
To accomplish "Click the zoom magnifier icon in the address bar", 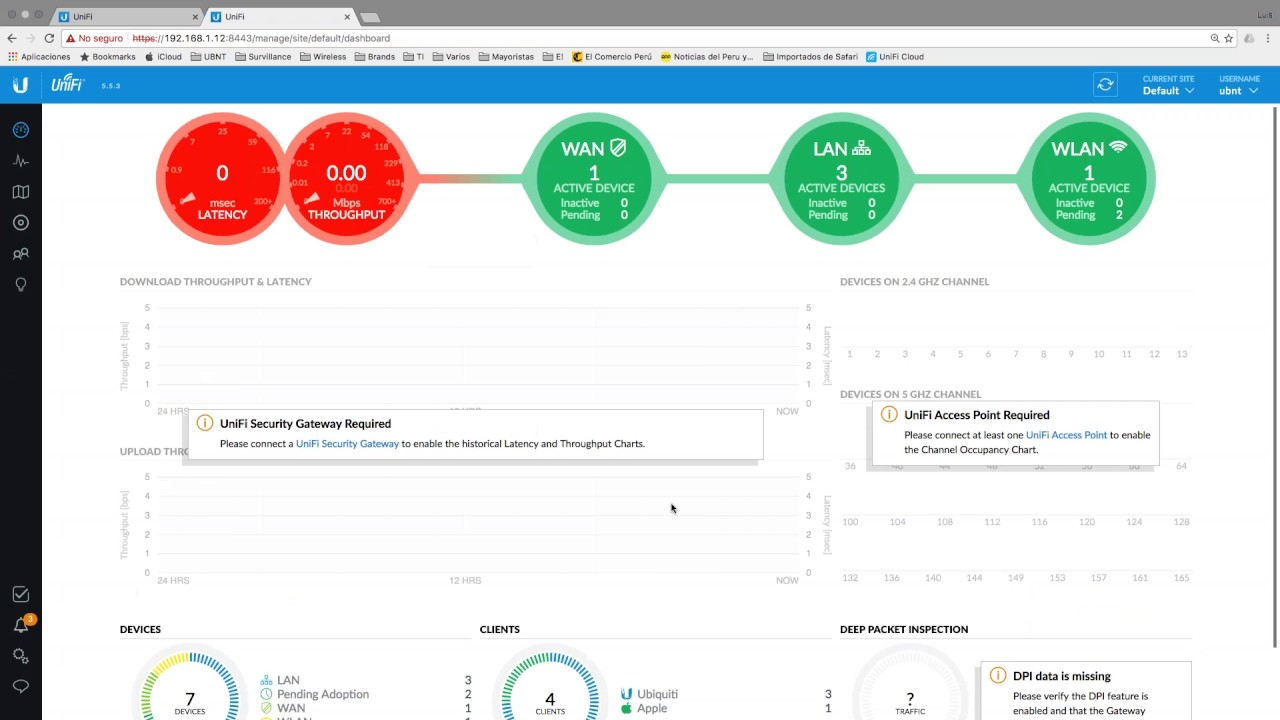I will coord(1215,38).
